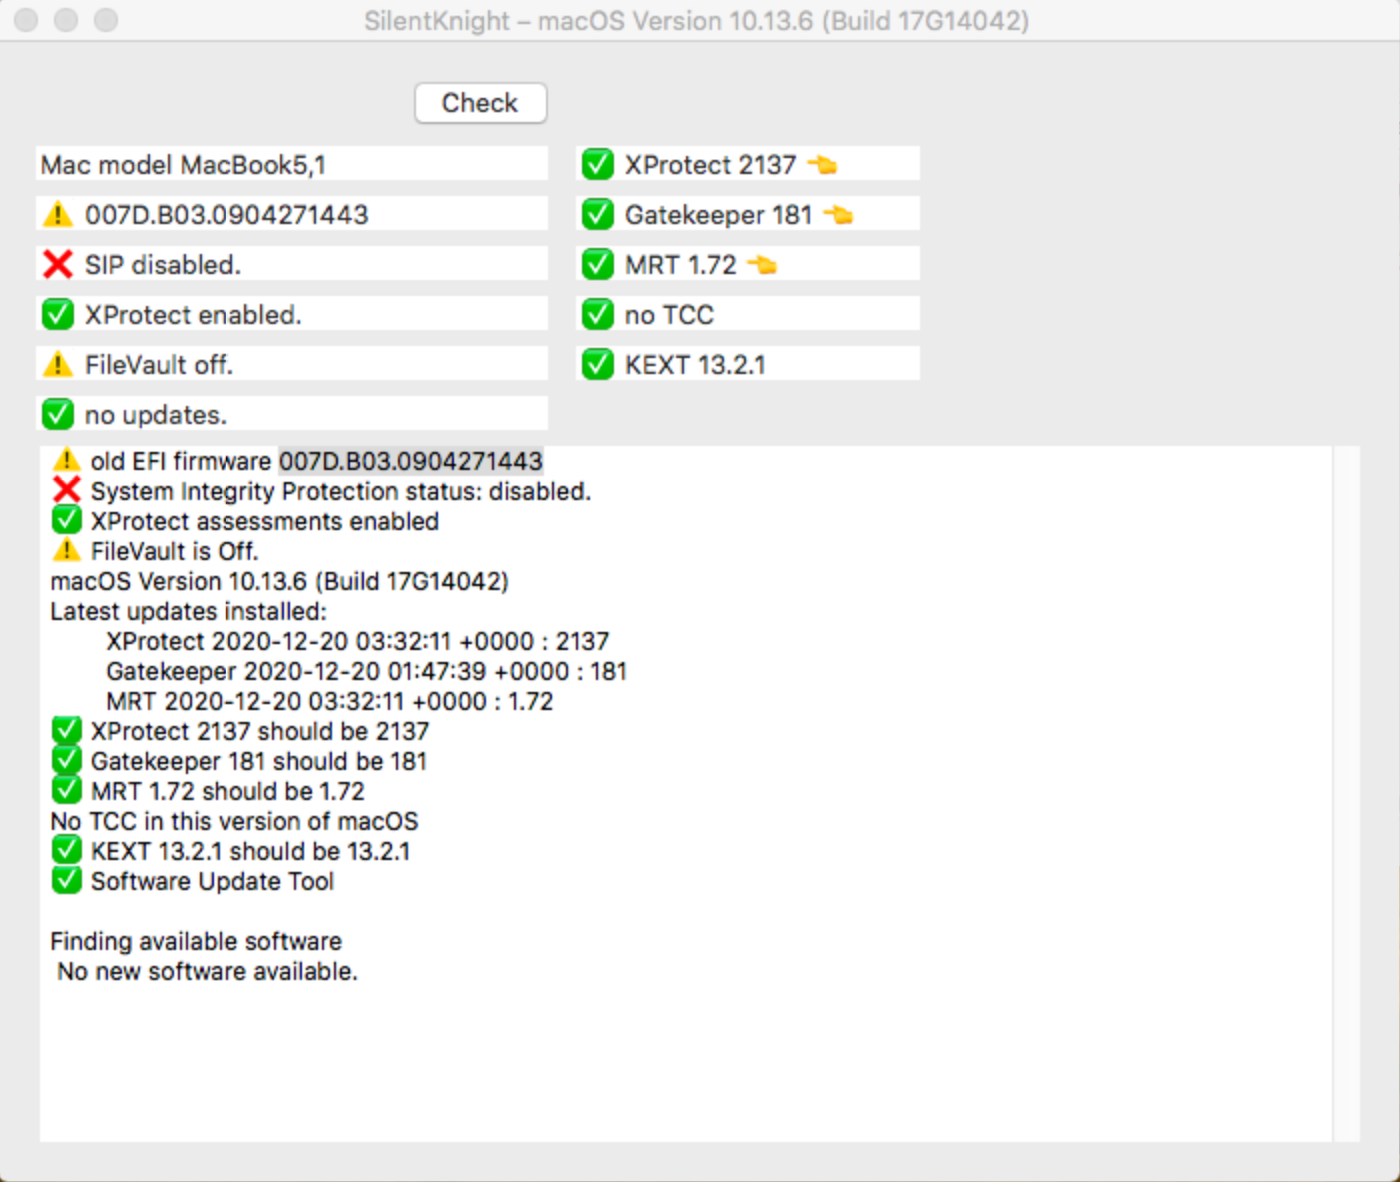The image size is (1400, 1182).
Task: Click checkmark on MRT 1.72 should be 1.72
Action: pos(66,790)
